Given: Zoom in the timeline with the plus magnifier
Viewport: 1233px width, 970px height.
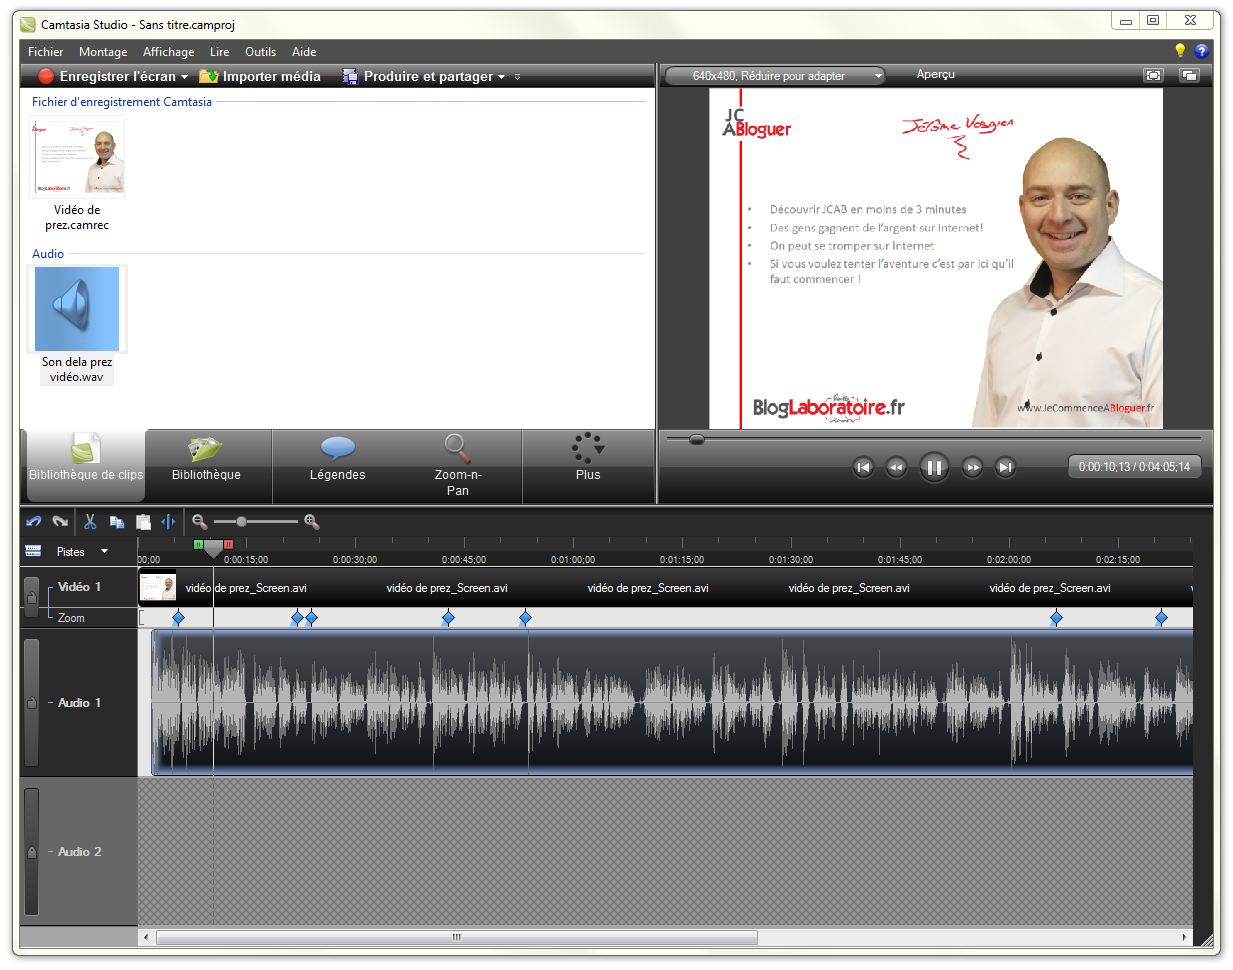Looking at the screenshot, I should [312, 521].
